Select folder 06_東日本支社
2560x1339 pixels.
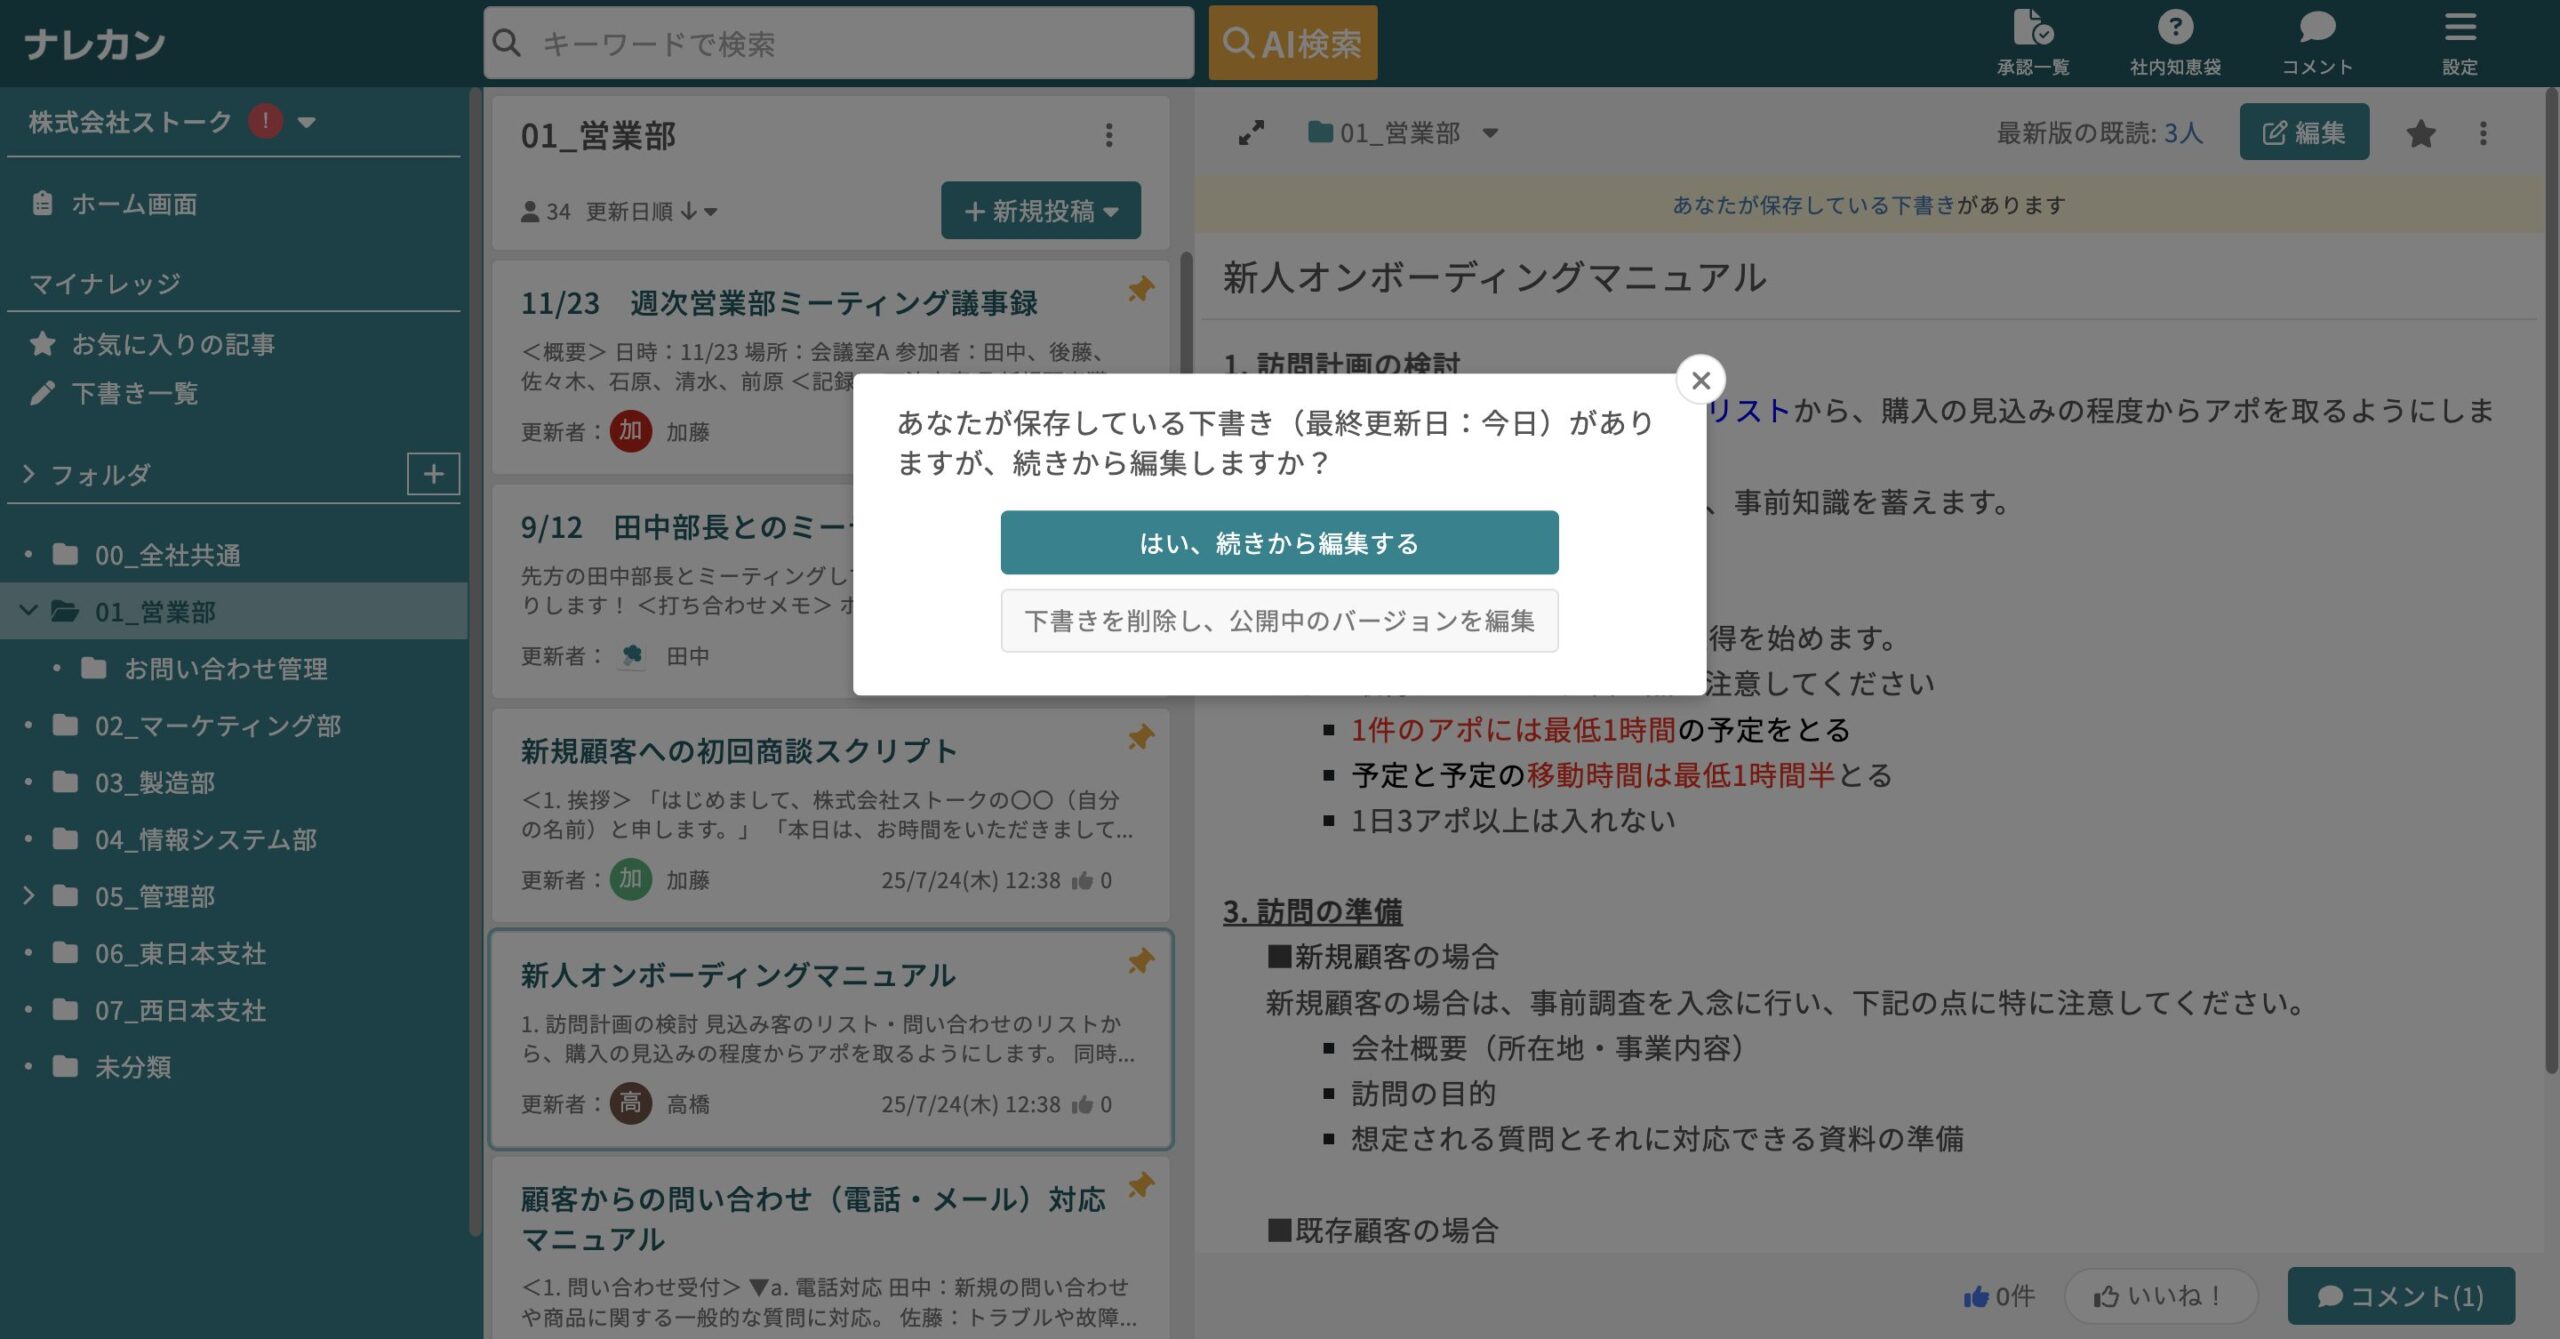pos(180,953)
